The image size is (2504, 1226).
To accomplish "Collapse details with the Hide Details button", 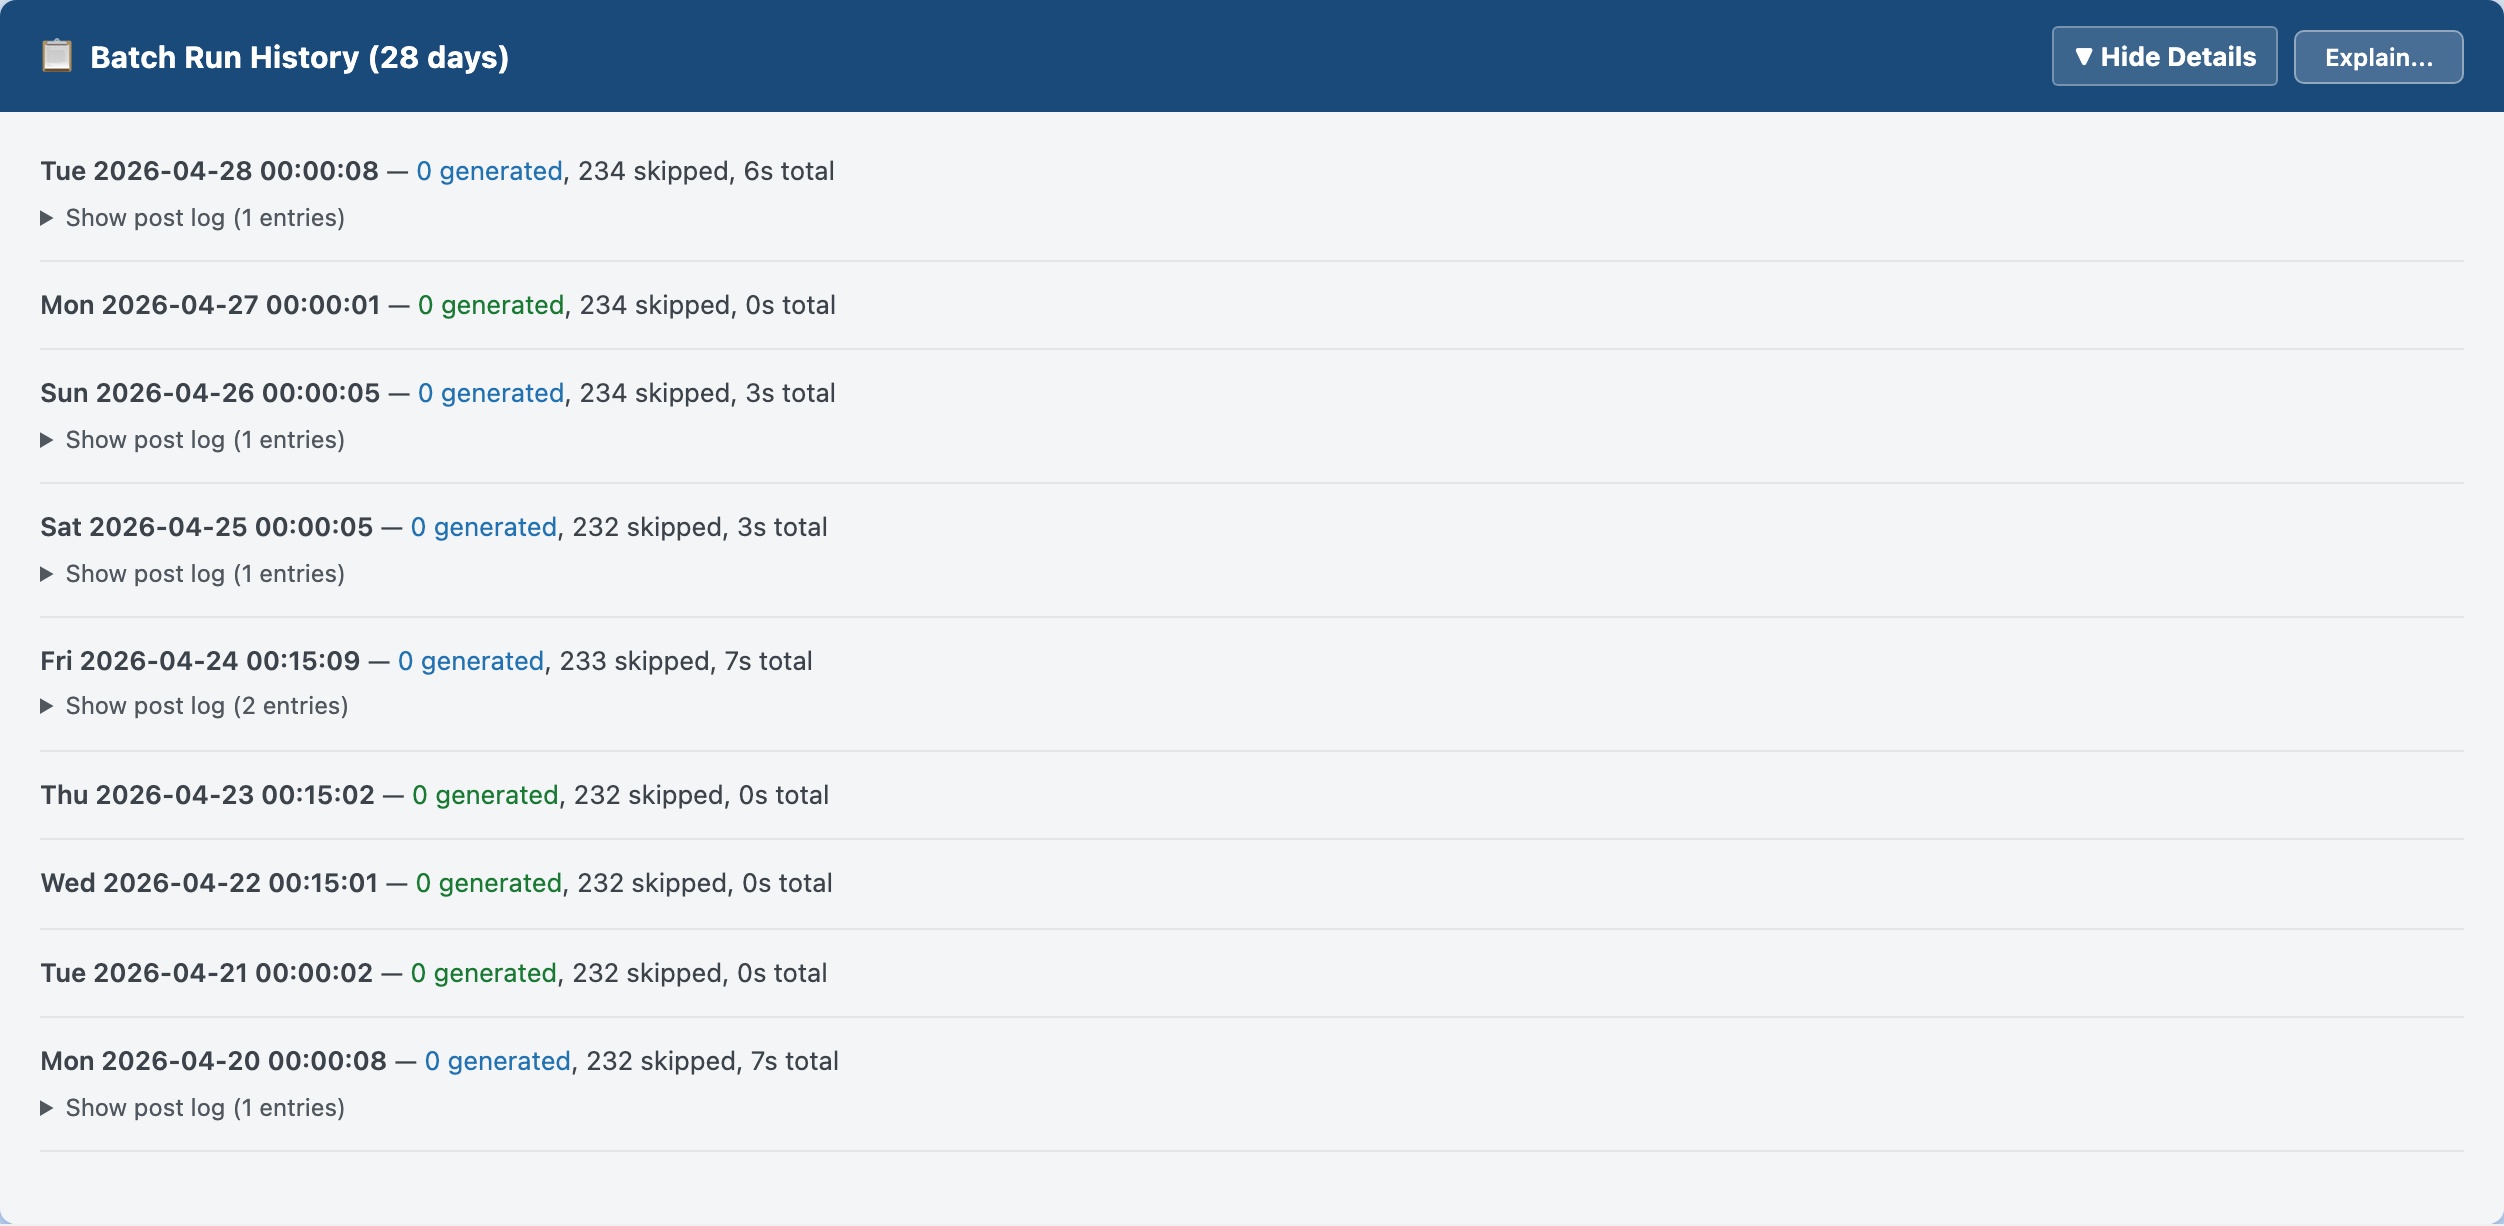I will (x=2165, y=57).
